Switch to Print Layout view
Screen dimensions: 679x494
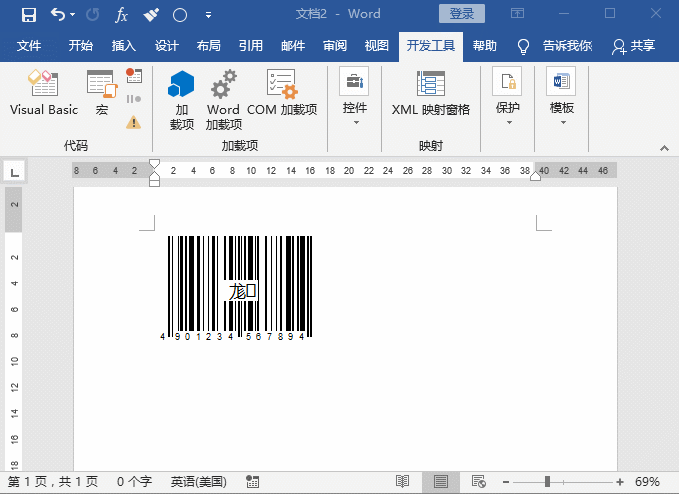pyautogui.click(x=441, y=481)
